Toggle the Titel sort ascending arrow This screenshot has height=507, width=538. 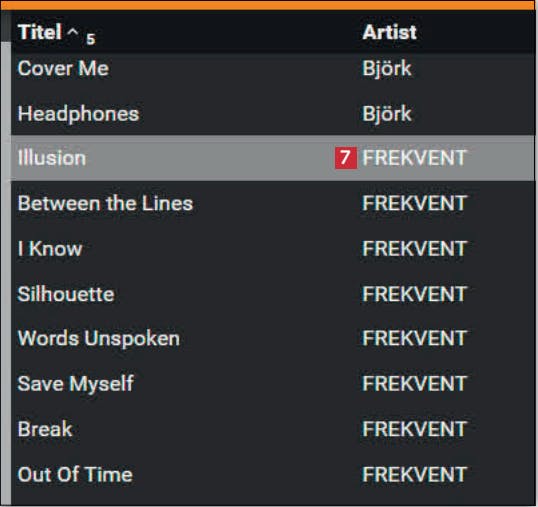click(x=72, y=32)
